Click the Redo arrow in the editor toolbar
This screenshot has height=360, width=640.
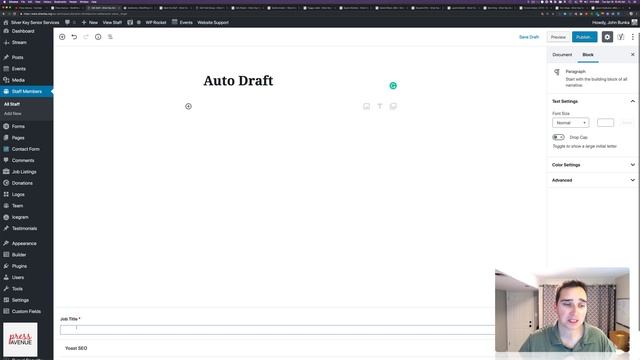point(86,37)
